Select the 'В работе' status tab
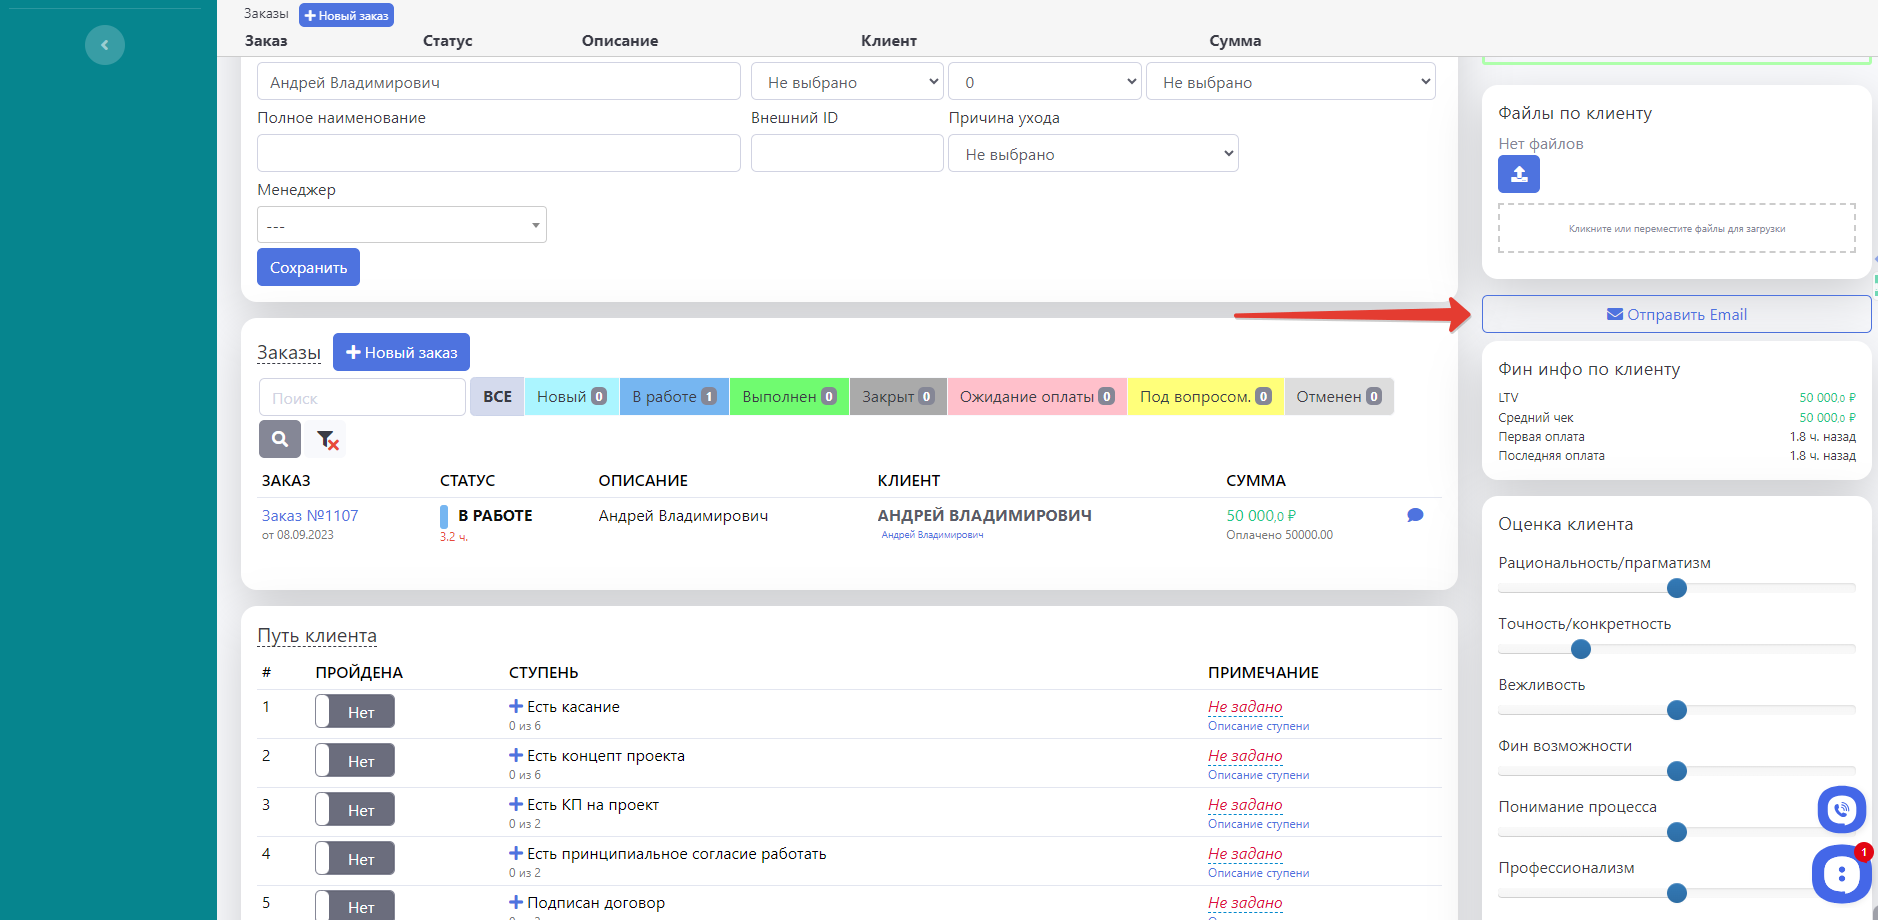This screenshot has width=1878, height=920. (x=673, y=397)
